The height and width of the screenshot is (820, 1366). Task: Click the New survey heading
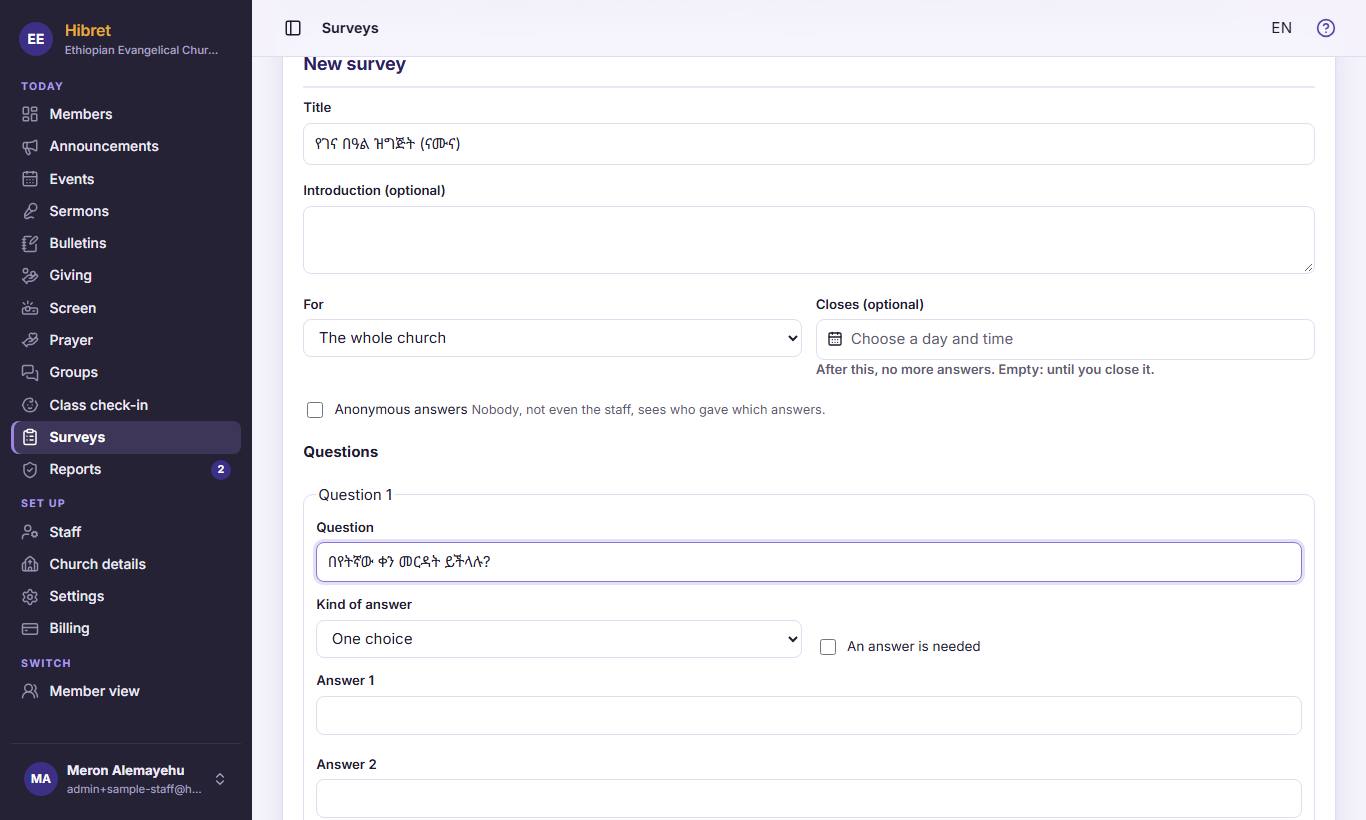point(354,64)
